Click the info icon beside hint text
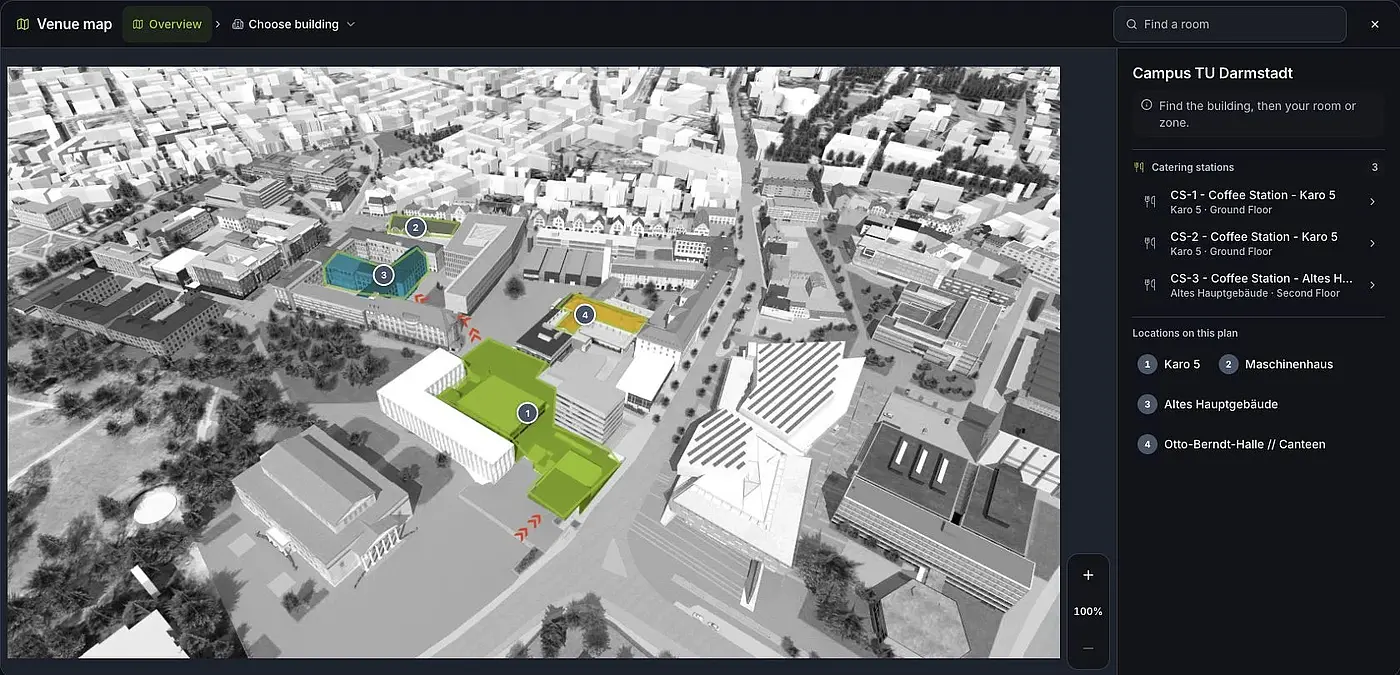 [x=1146, y=105]
